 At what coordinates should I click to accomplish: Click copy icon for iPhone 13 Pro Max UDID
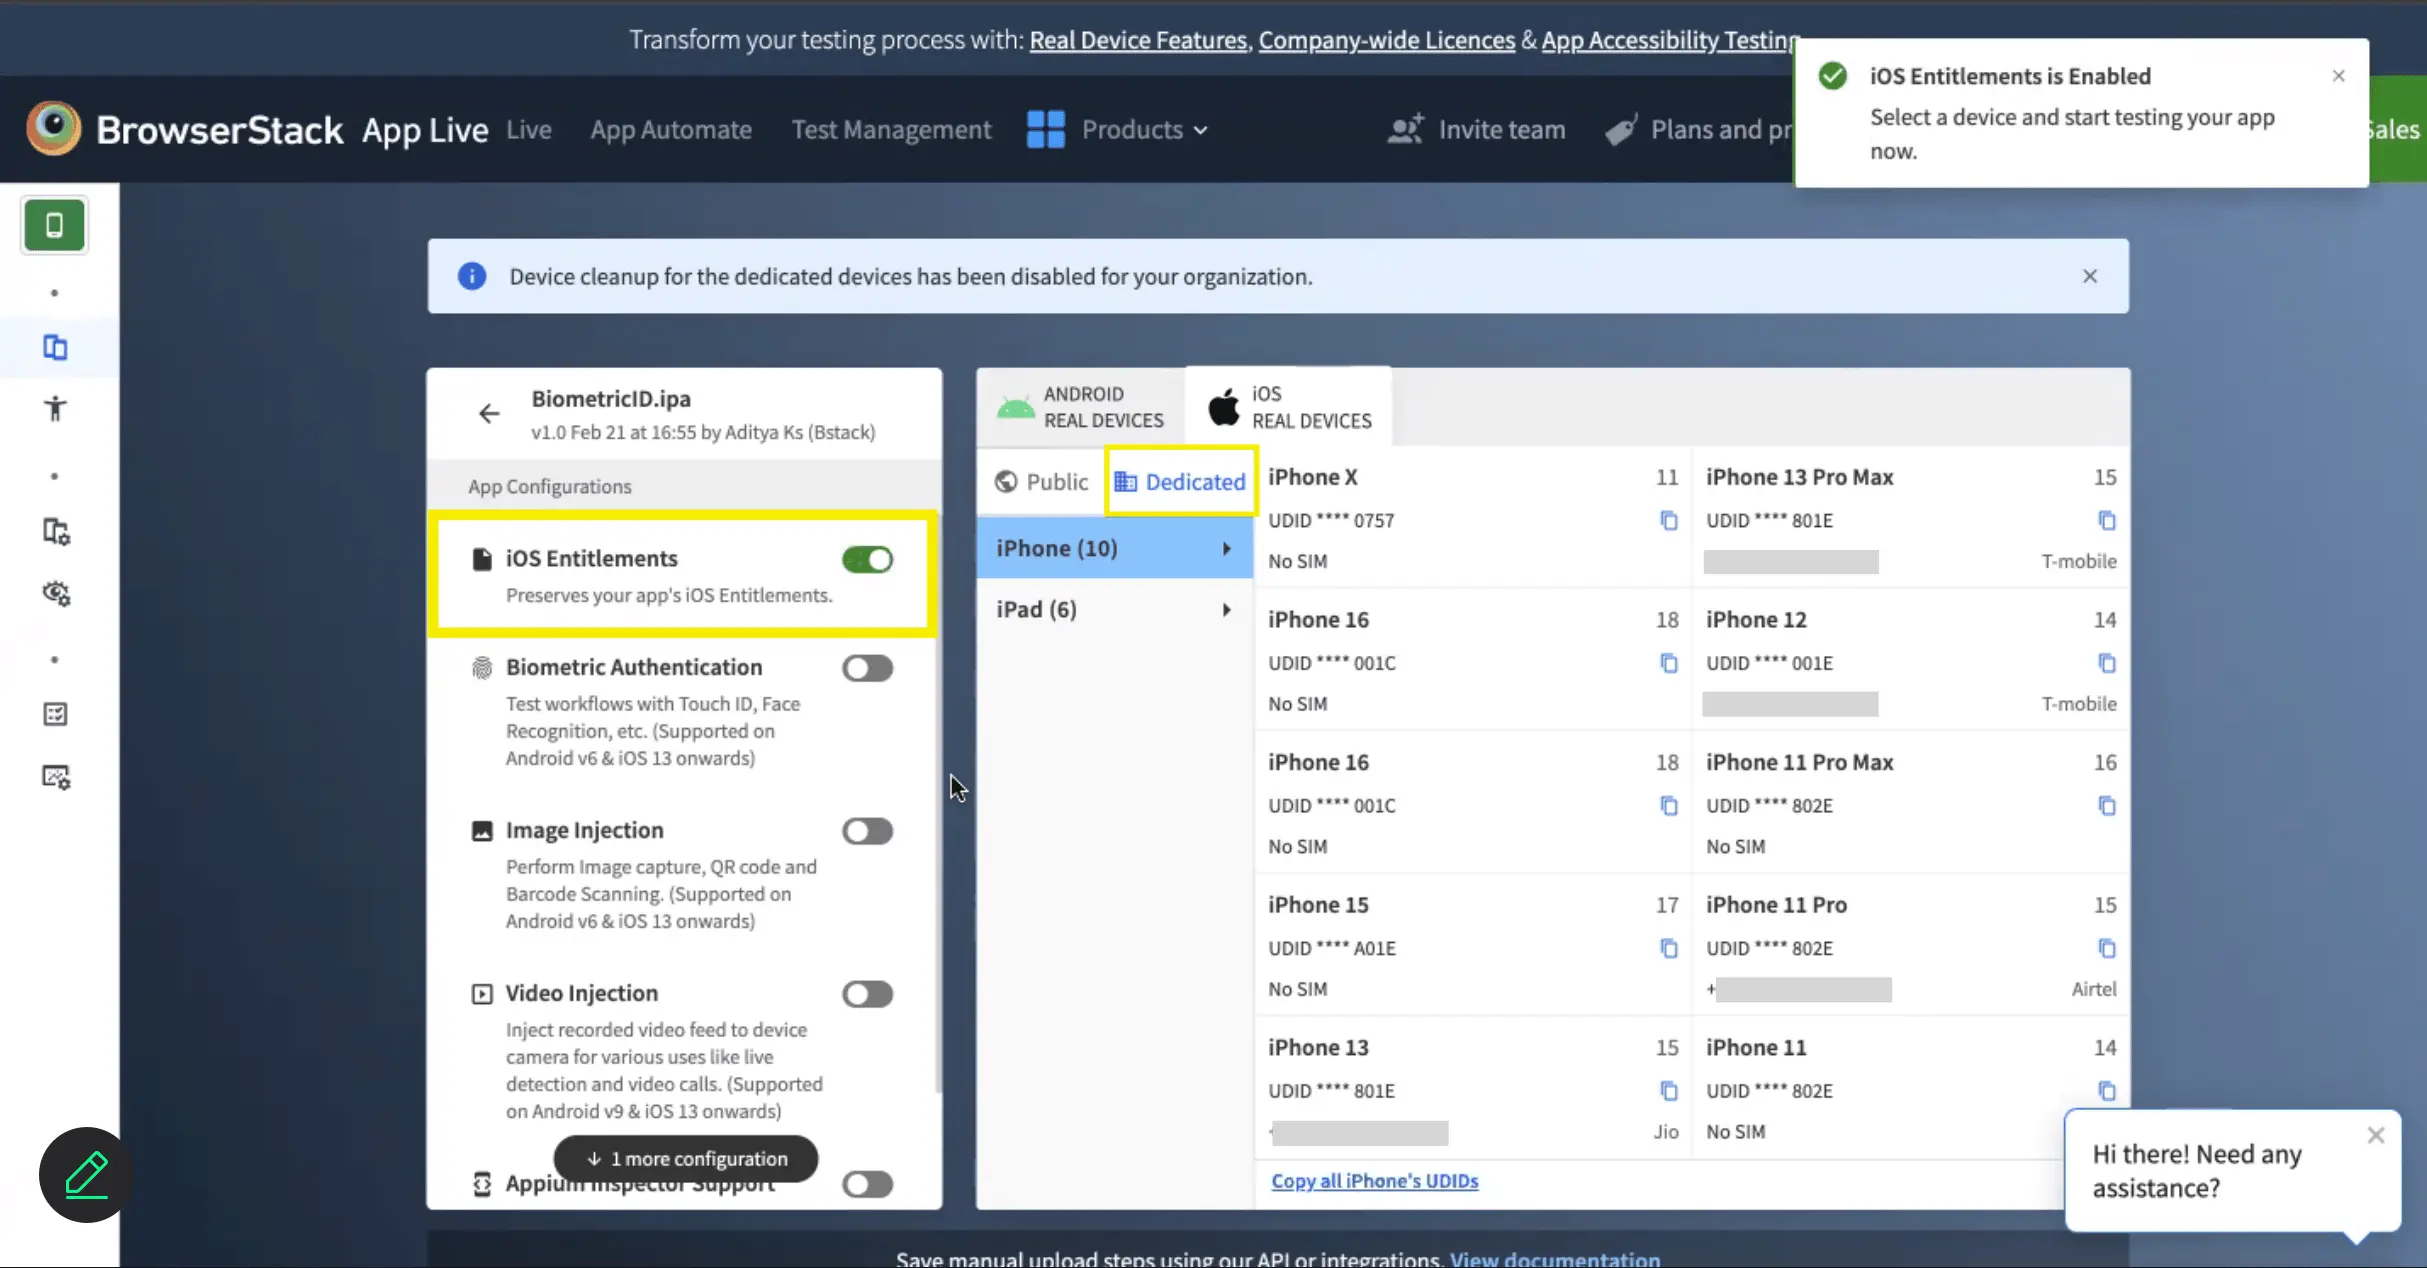[2106, 520]
